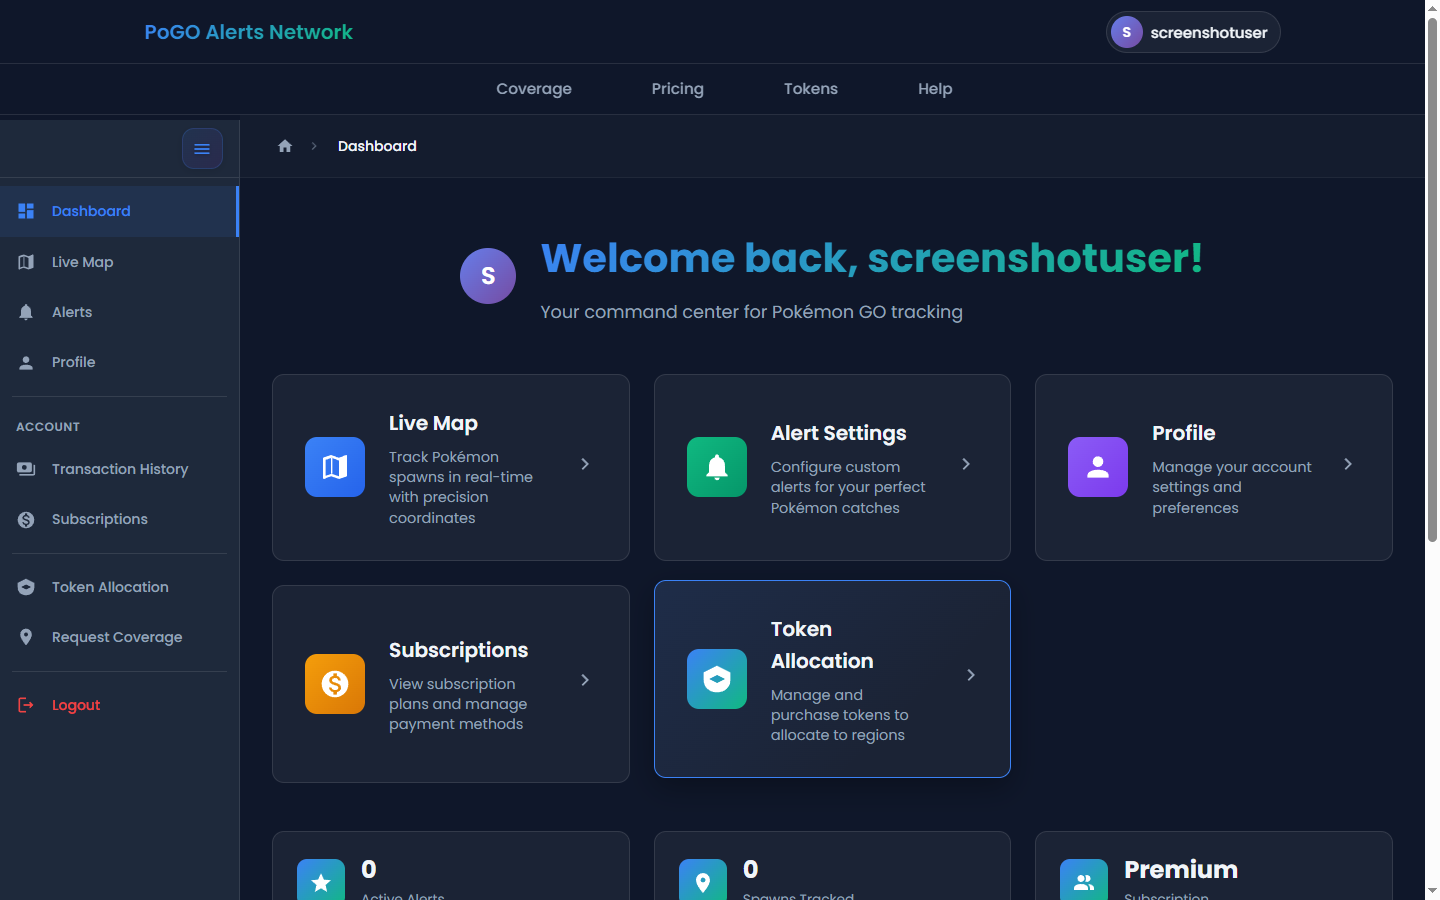Click Transaction History sidebar link
Screen dimensions: 1440x900
point(119,469)
